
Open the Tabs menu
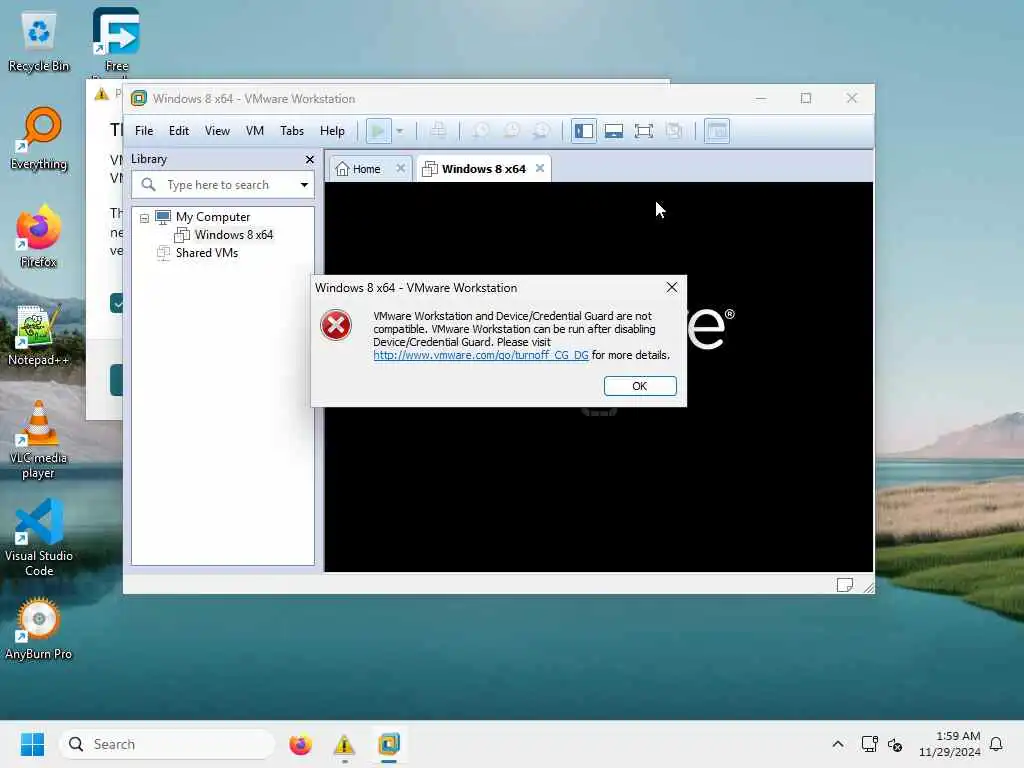tap(292, 131)
